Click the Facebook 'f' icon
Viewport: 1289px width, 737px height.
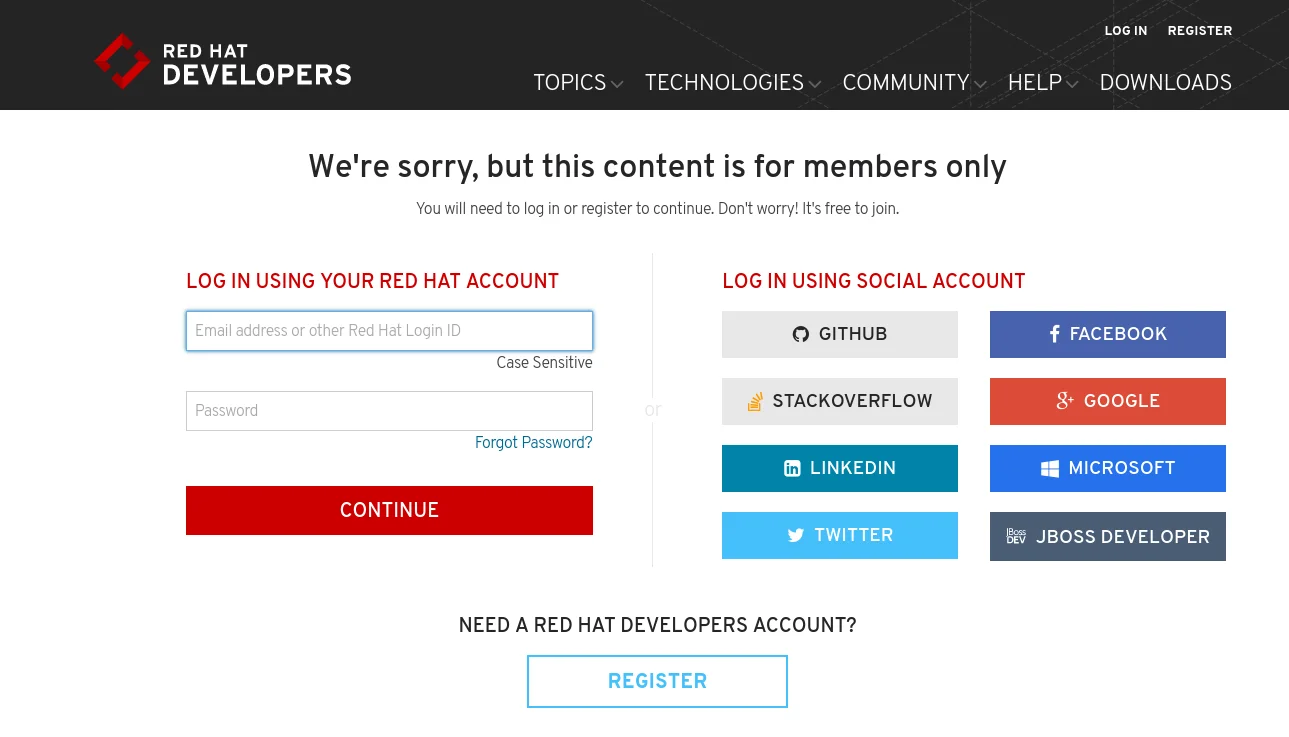[1054, 334]
